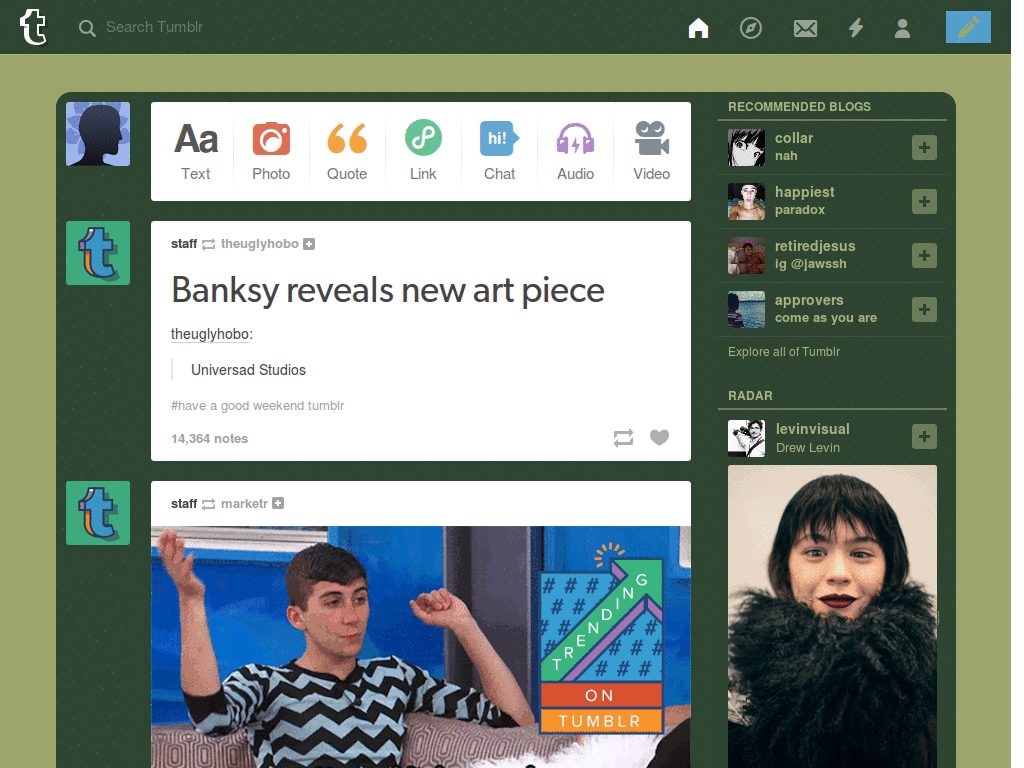Open the retiredjesus blog name

pyautogui.click(x=815, y=246)
